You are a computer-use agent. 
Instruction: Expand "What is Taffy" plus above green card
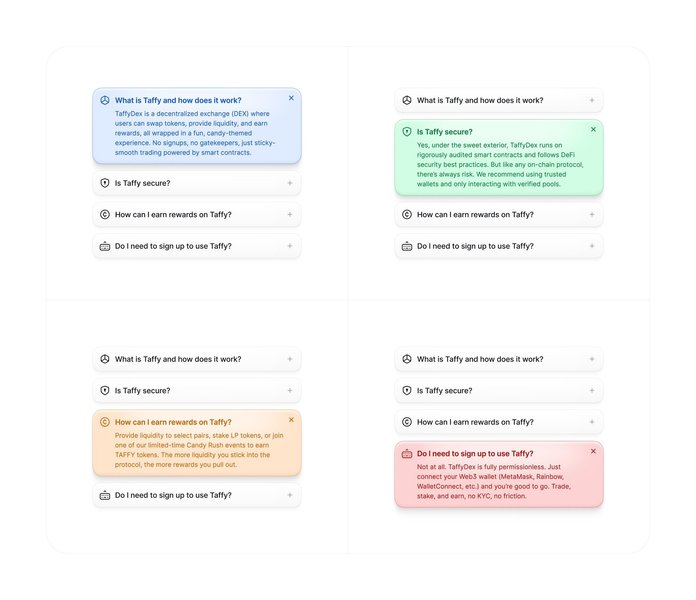[x=592, y=100]
